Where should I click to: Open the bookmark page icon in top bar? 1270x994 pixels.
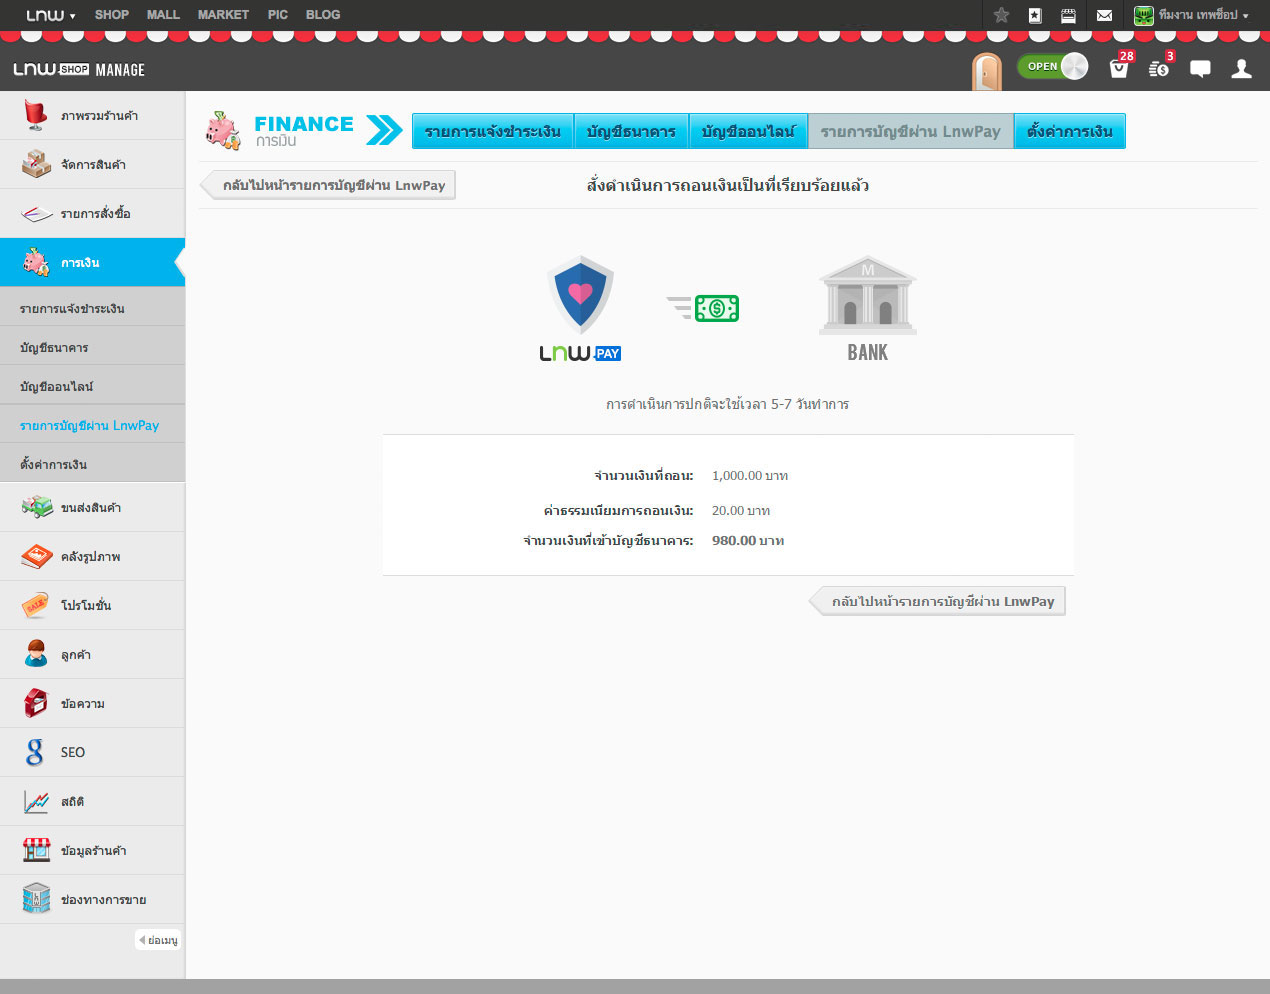tap(1035, 15)
